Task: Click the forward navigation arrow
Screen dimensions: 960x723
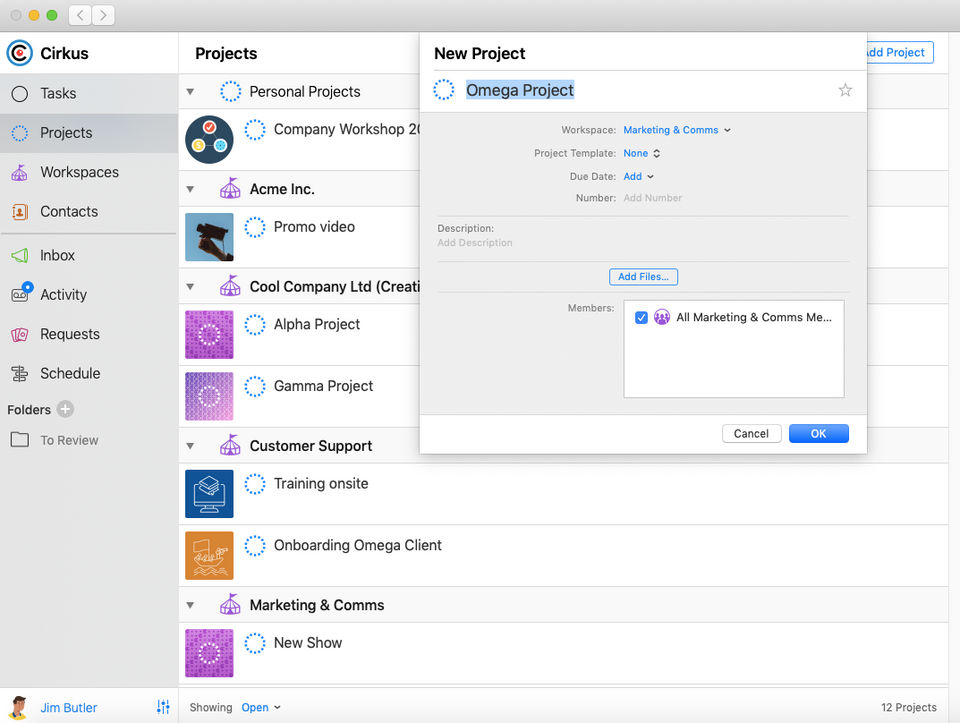Action: [x=103, y=15]
